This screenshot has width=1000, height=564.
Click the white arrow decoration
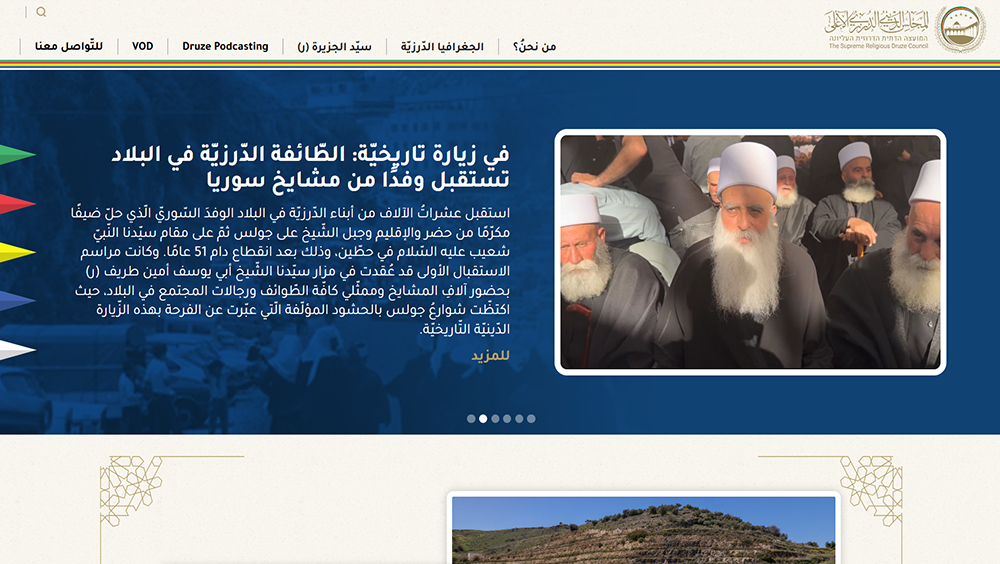[x=17, y=350]
